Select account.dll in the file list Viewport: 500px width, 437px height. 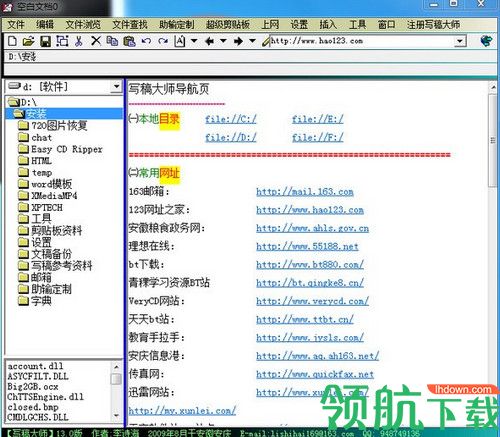35,366
